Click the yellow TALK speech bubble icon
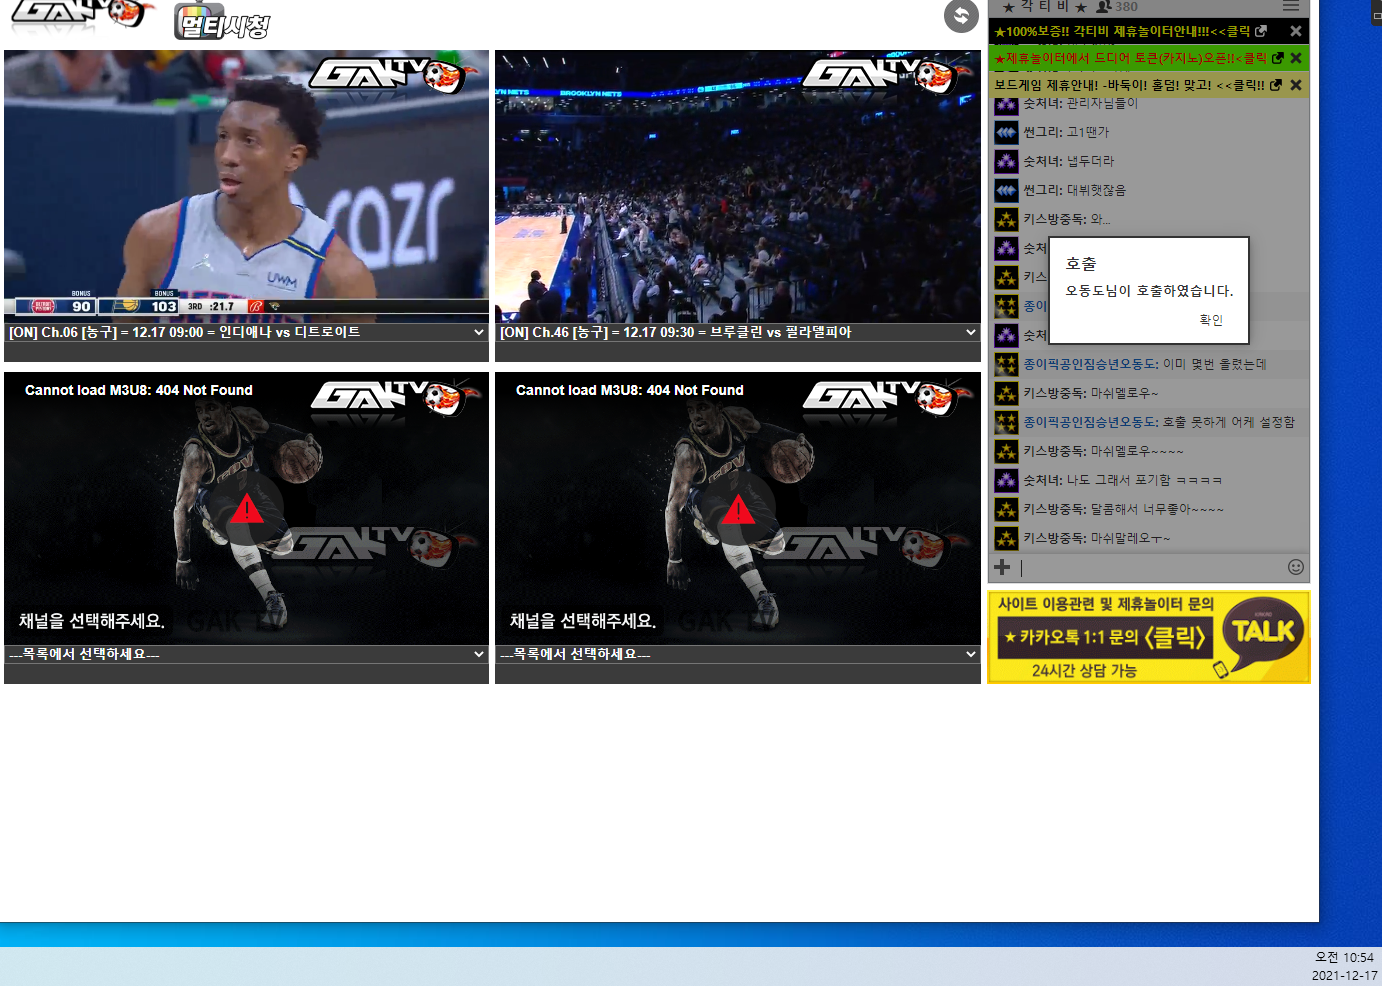The height and width of the screenshot is (986, 1382). pos(1263,633)
